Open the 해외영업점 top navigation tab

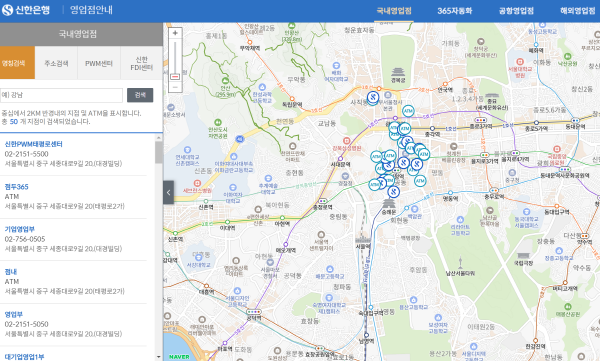(x=577, y=11)
